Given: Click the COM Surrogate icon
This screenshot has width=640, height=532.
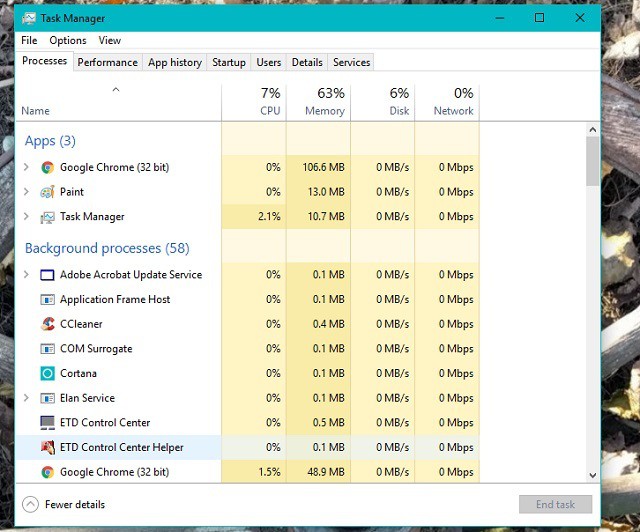Looking at the screenshot, I should (47, 349).
